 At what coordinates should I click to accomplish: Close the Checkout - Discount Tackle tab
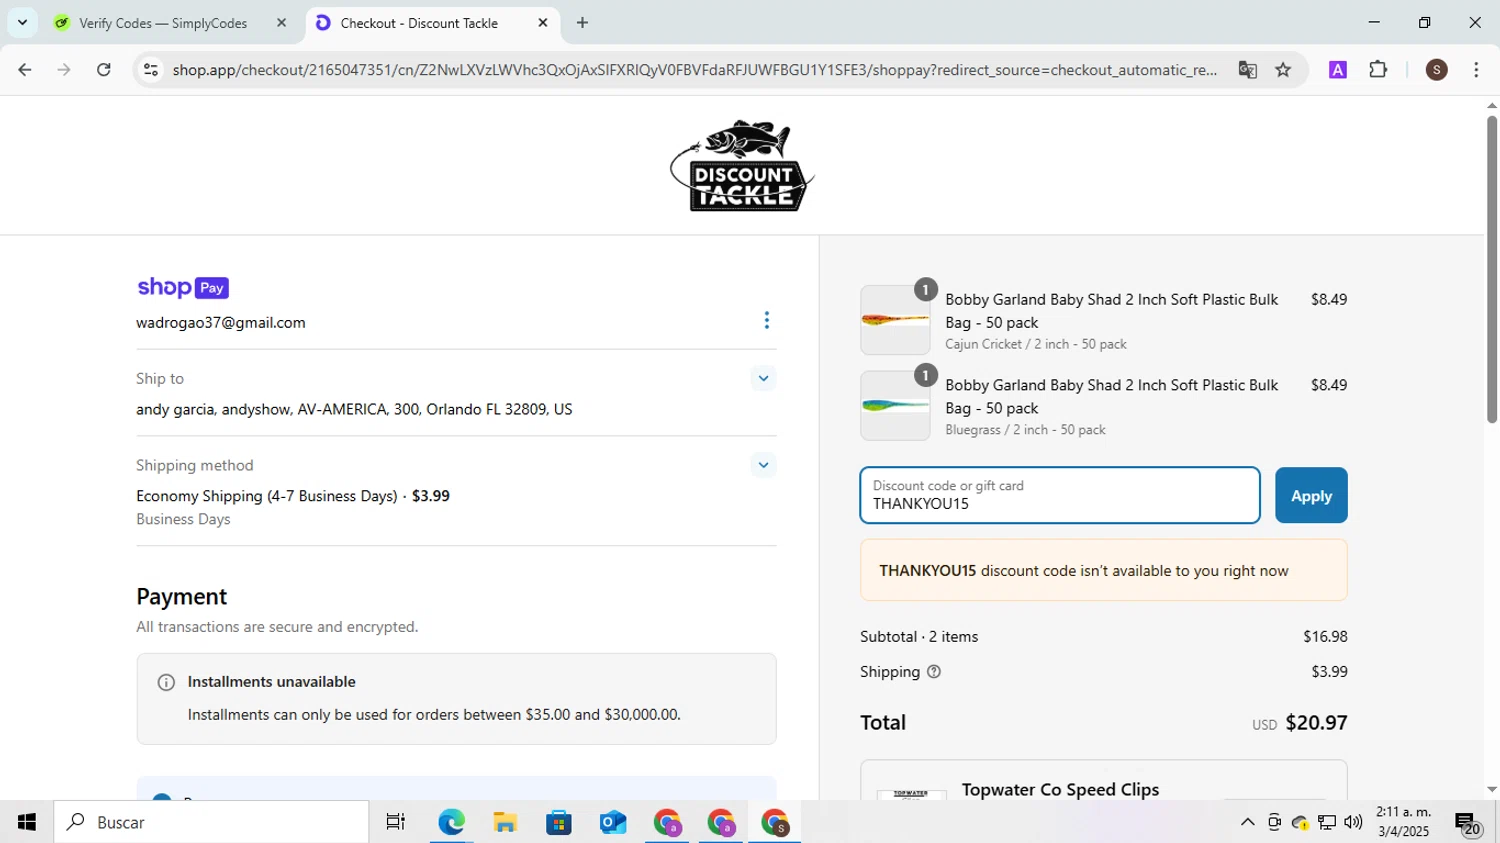[543, 23]
